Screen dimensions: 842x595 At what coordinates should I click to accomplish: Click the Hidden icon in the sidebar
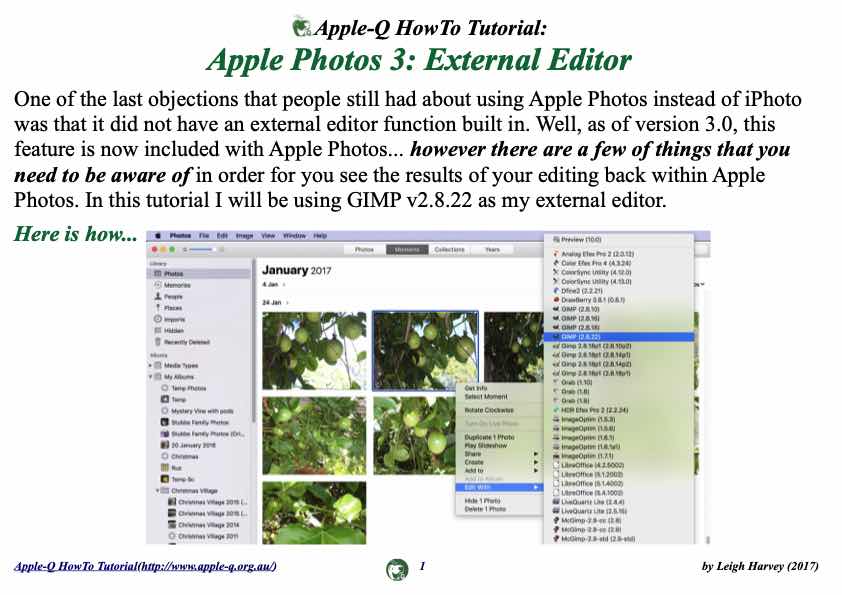[x=158, y=330]
